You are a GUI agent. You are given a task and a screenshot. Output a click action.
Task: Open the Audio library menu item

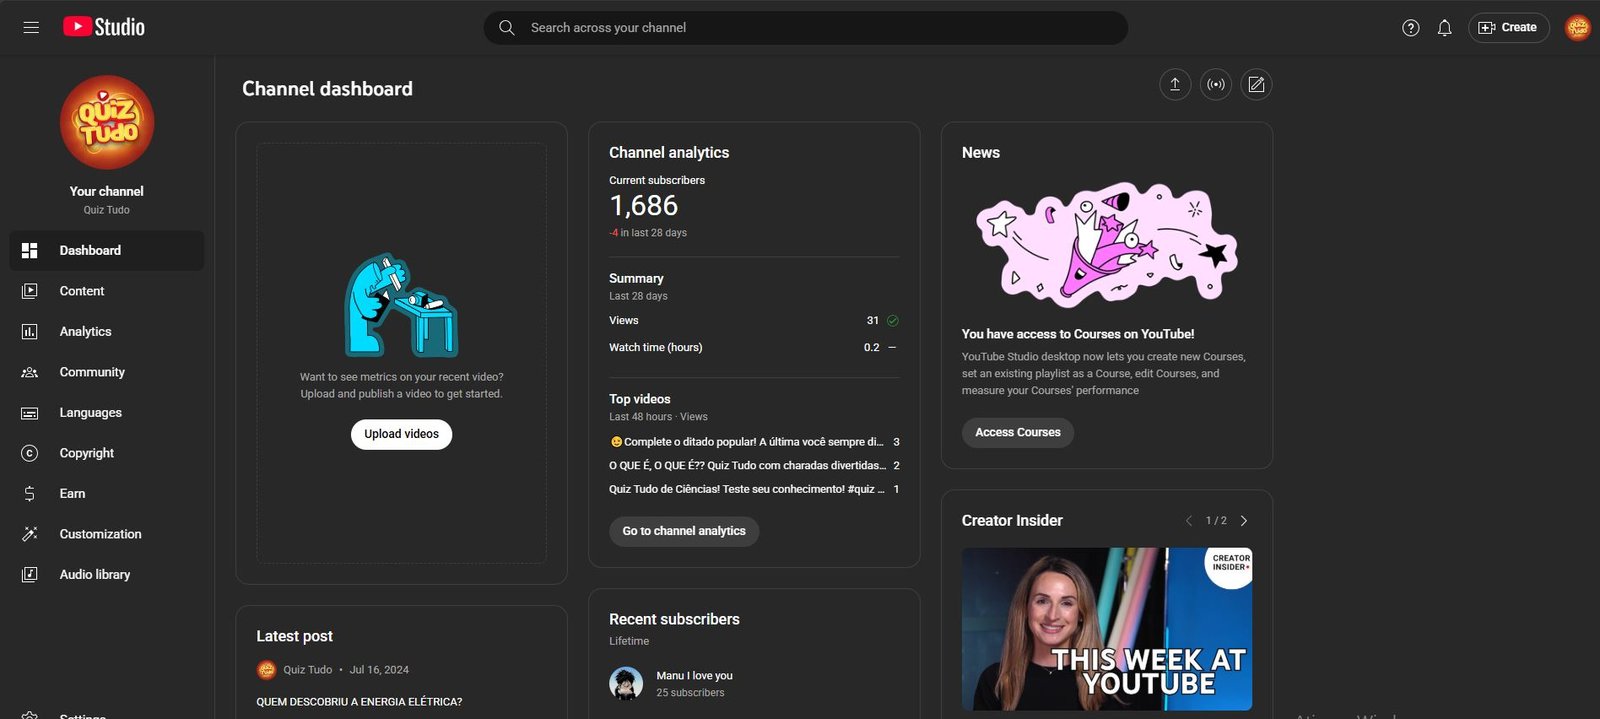tap(107, 575)
